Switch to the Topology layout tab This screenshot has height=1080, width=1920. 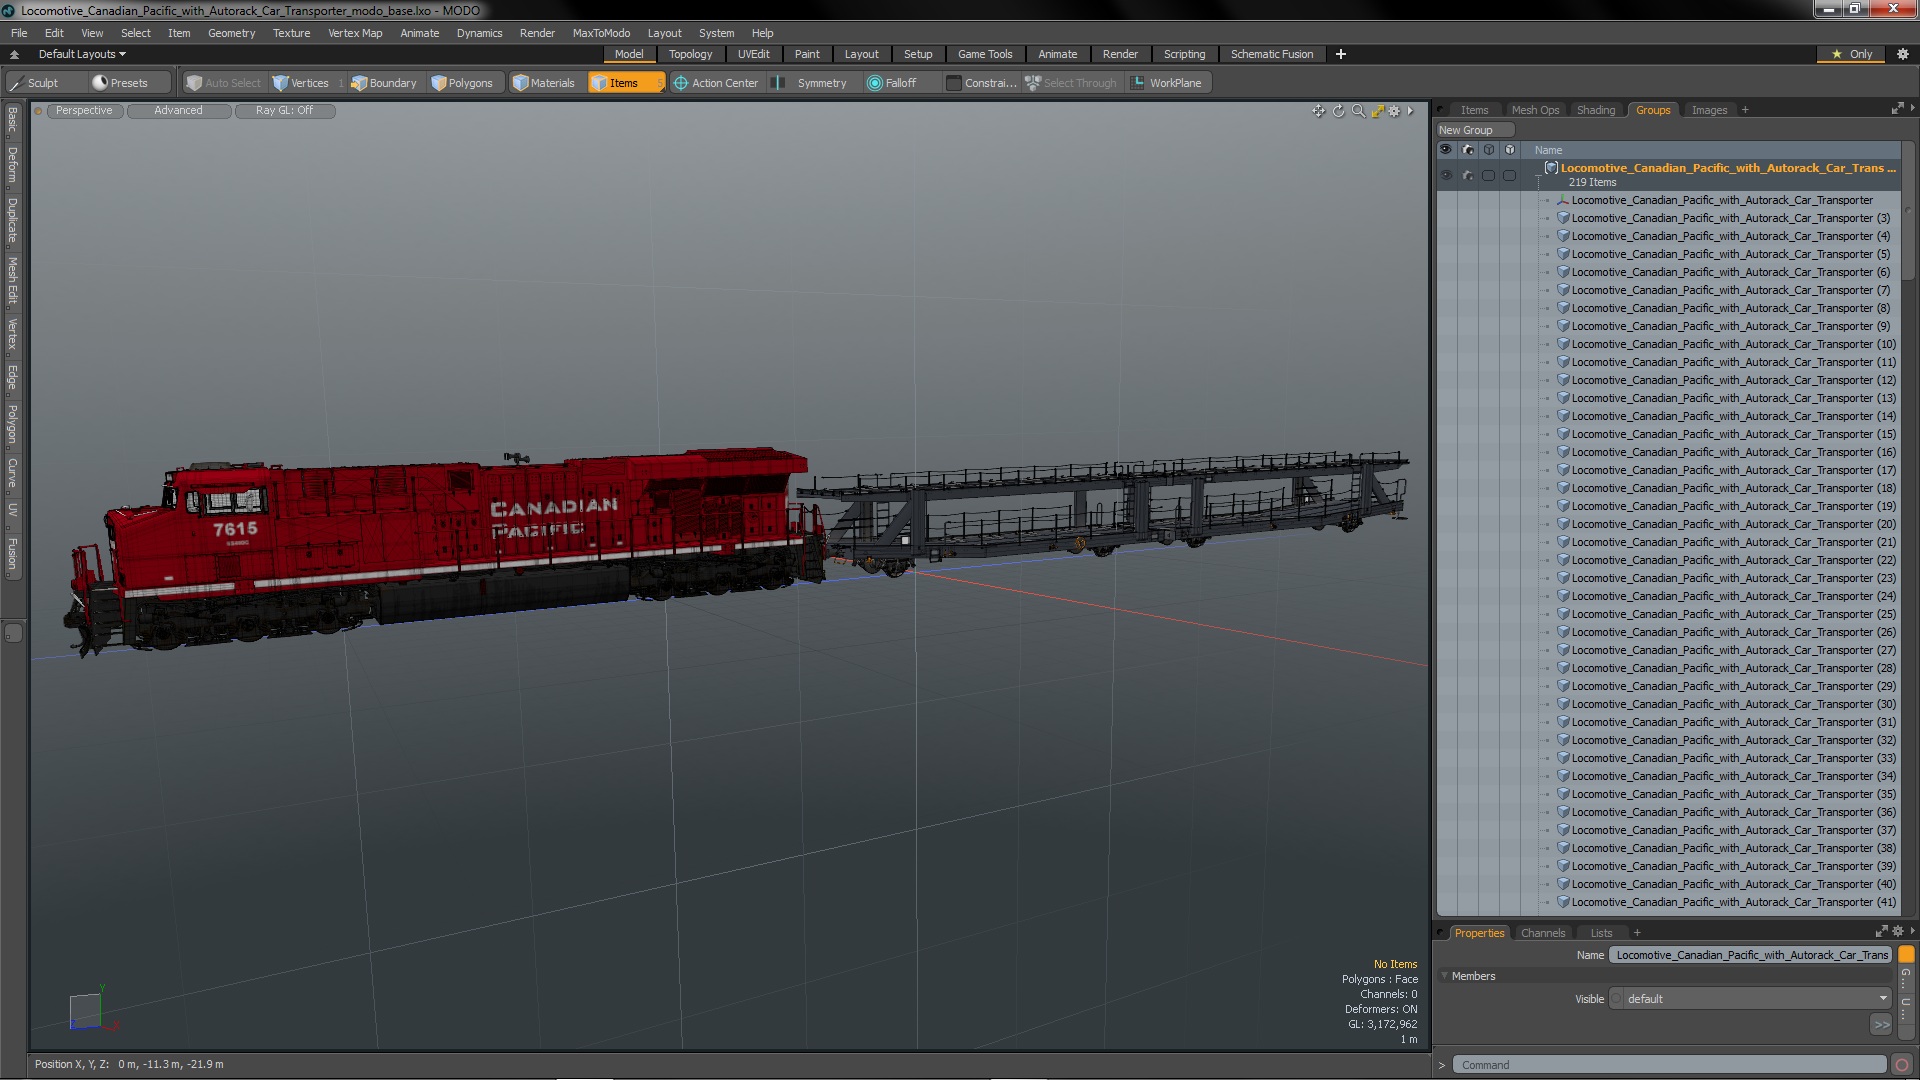pos(690,54)
